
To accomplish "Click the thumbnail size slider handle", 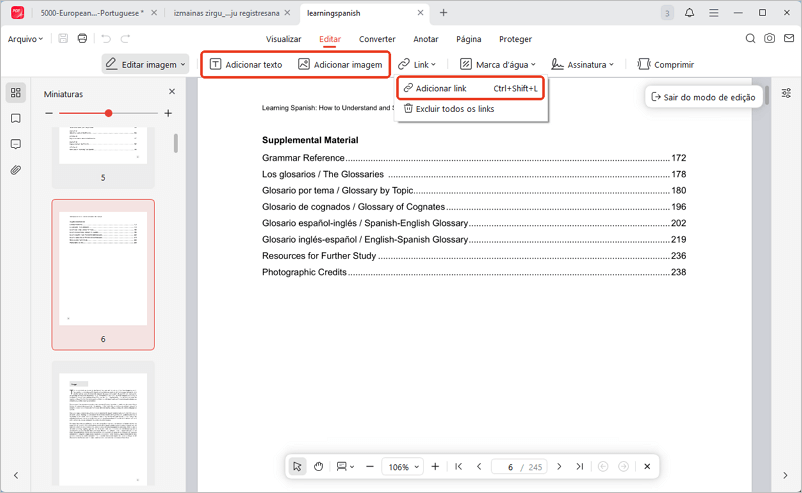I will [108, 113].
